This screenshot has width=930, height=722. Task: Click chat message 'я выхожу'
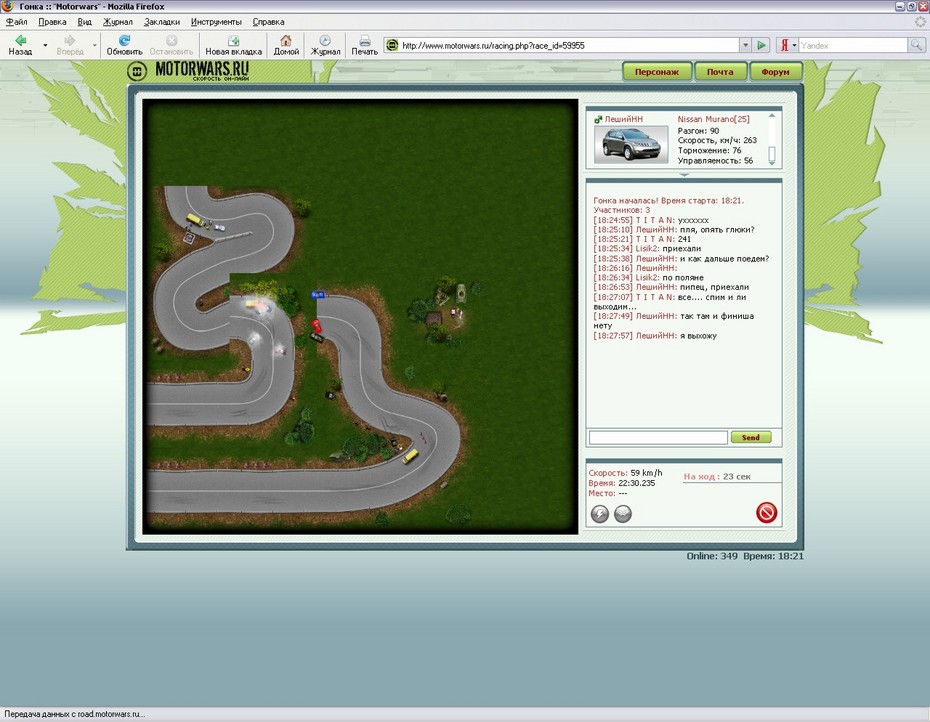tap(698, 336)
